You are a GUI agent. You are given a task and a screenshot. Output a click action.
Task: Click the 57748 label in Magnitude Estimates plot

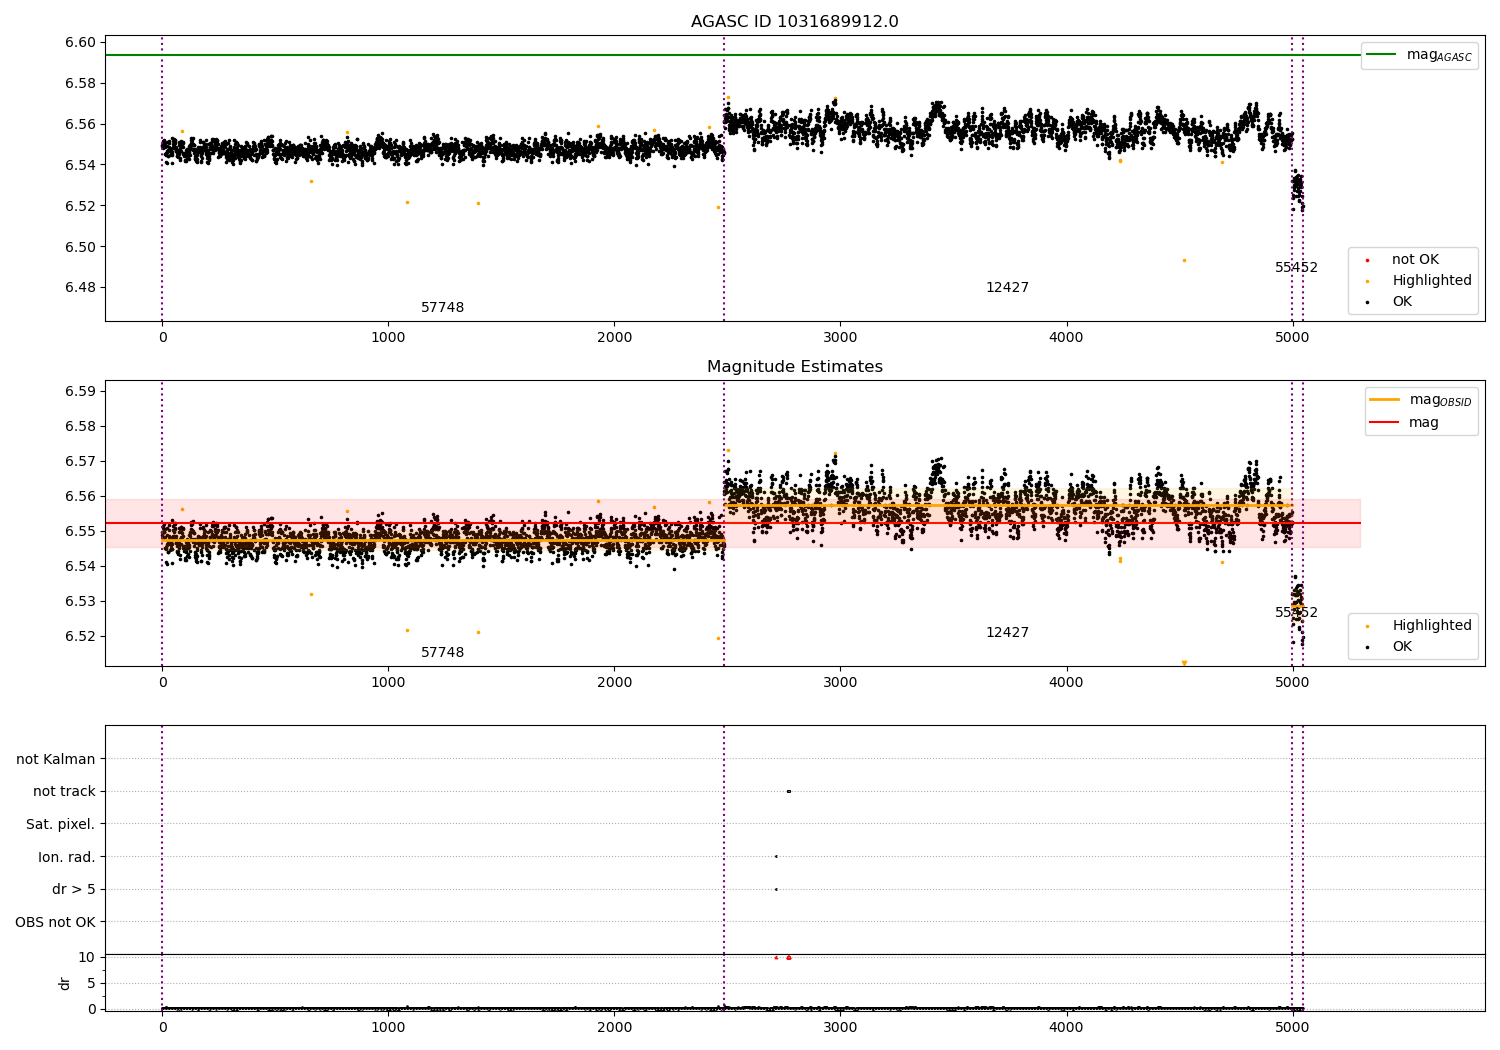[442, 653]
